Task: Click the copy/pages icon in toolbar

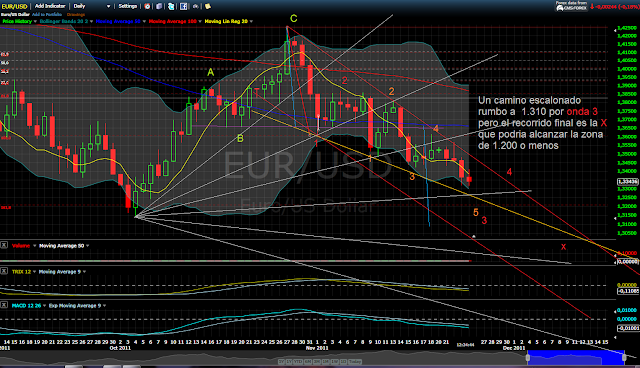Action: click(x=159, y=6)
